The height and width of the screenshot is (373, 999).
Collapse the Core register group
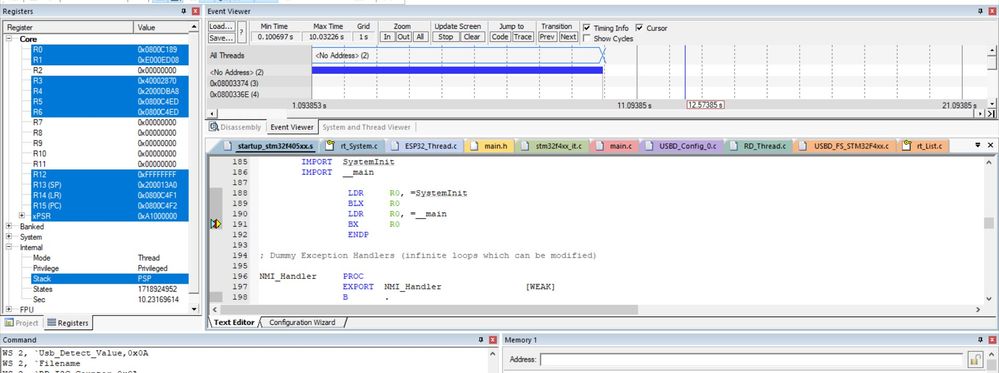[x=9, y=39]
